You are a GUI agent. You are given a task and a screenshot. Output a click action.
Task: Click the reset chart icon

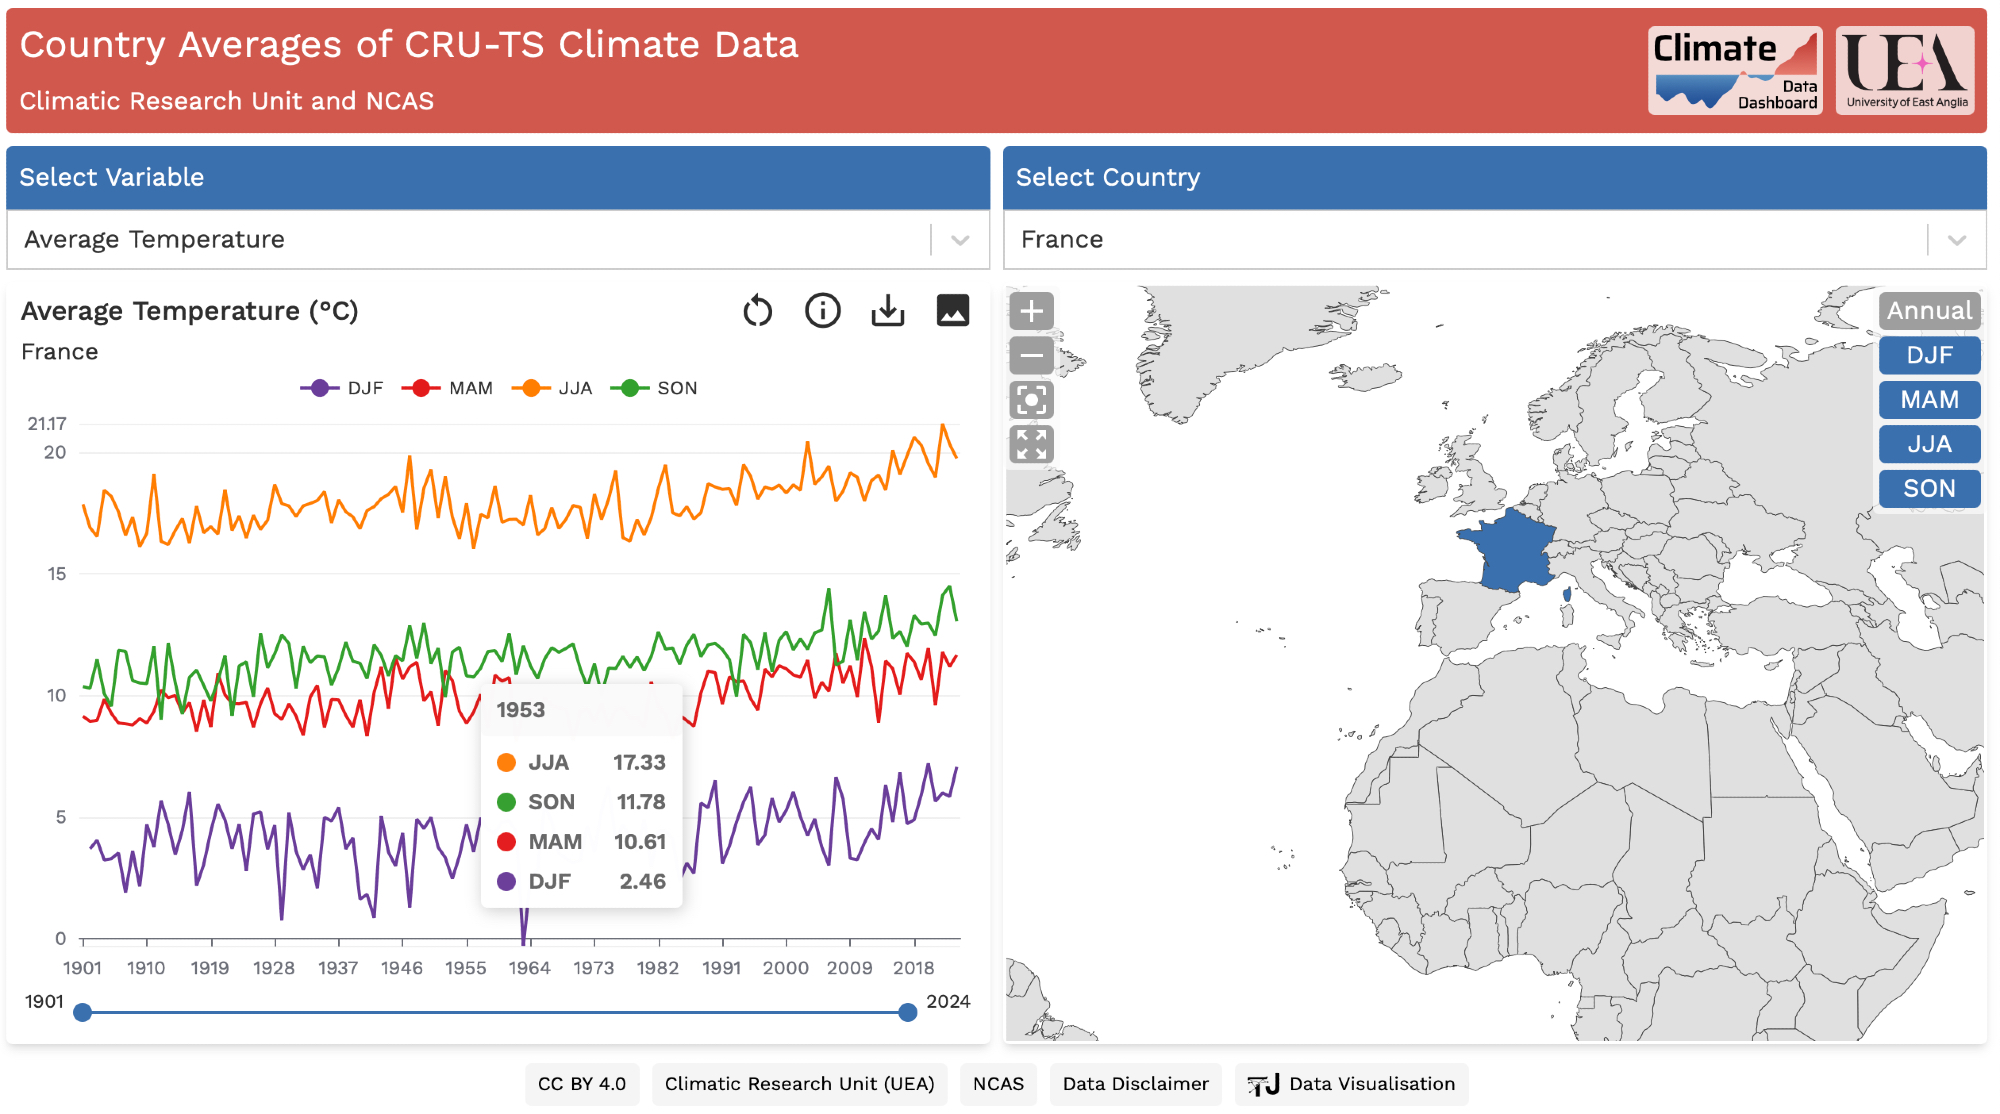[x=757, y=311]
